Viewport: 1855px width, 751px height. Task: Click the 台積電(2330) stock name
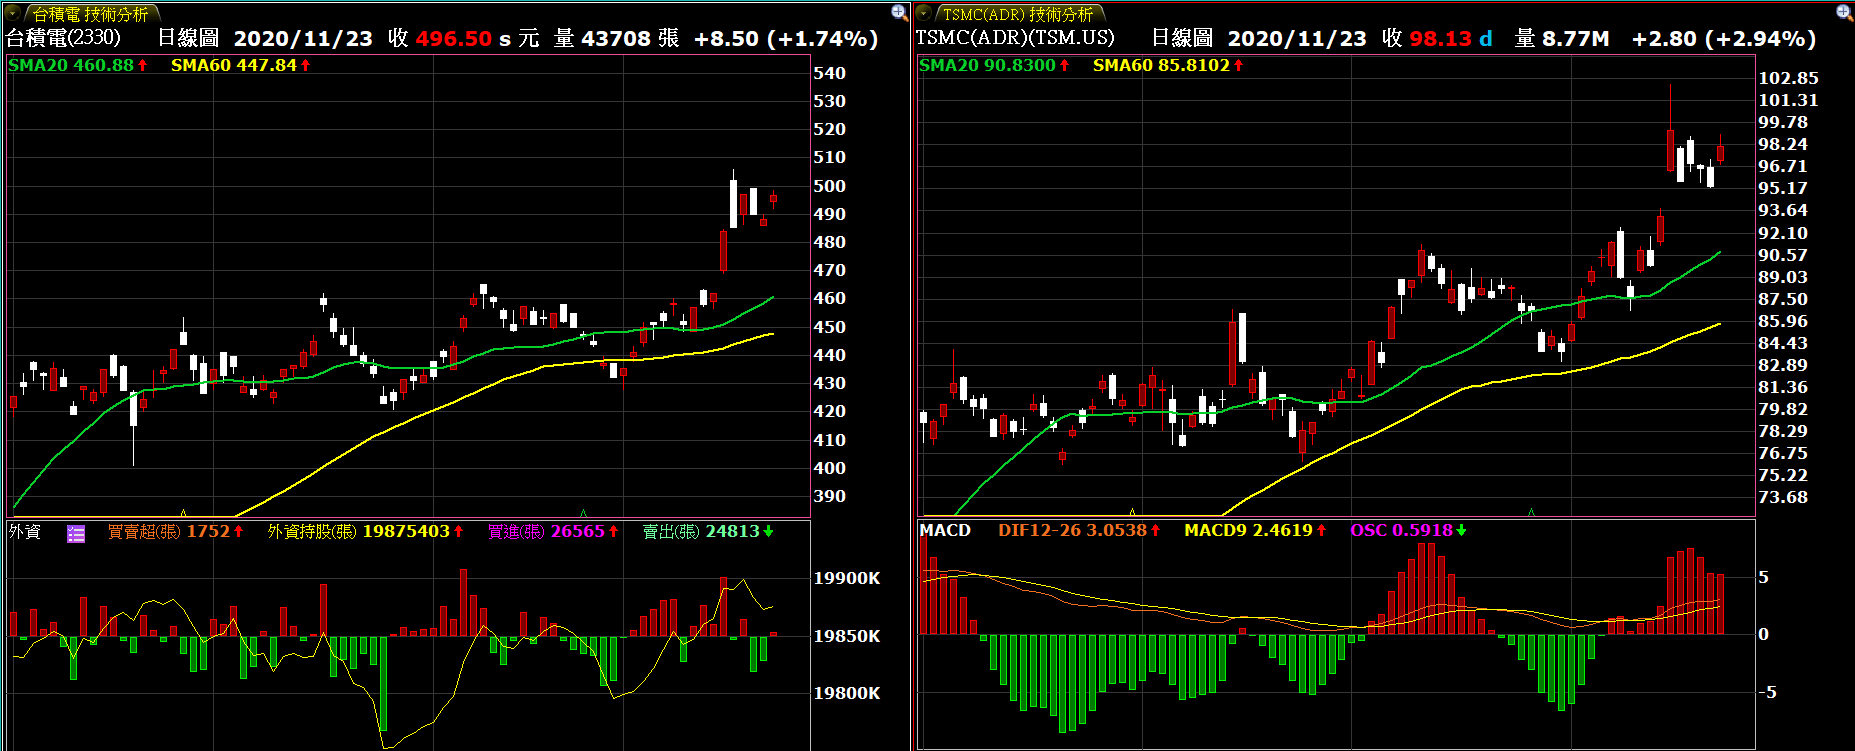pos(63,38)
